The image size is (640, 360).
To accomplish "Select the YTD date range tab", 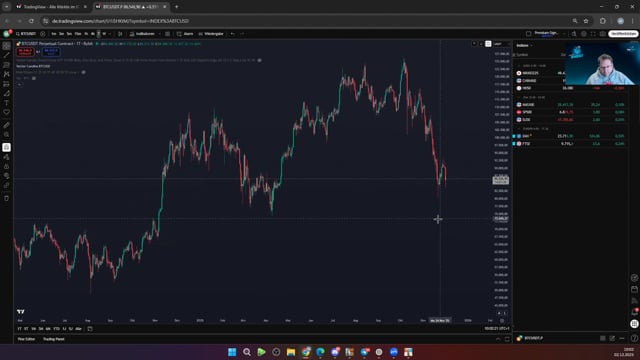I will click(56, 329).
